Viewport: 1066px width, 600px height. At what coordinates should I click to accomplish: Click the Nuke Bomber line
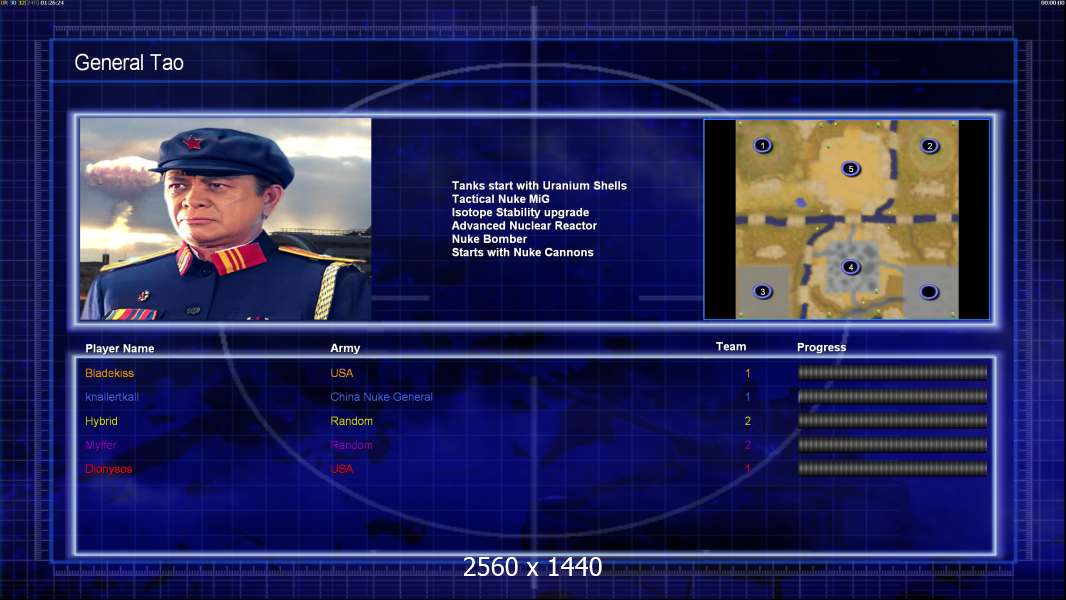tap(489, 239)
